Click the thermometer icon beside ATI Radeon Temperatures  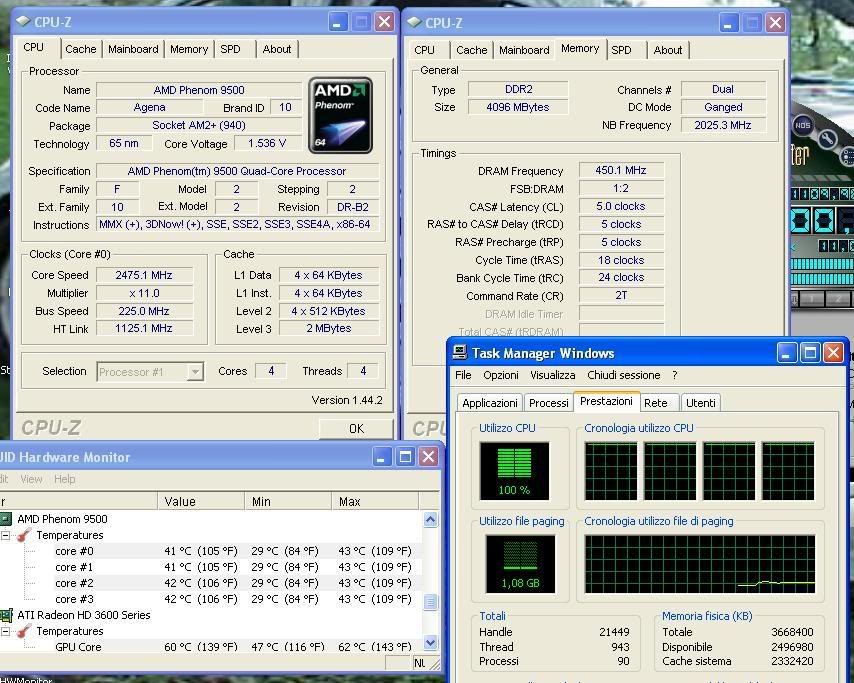click(x=24, y=631)
